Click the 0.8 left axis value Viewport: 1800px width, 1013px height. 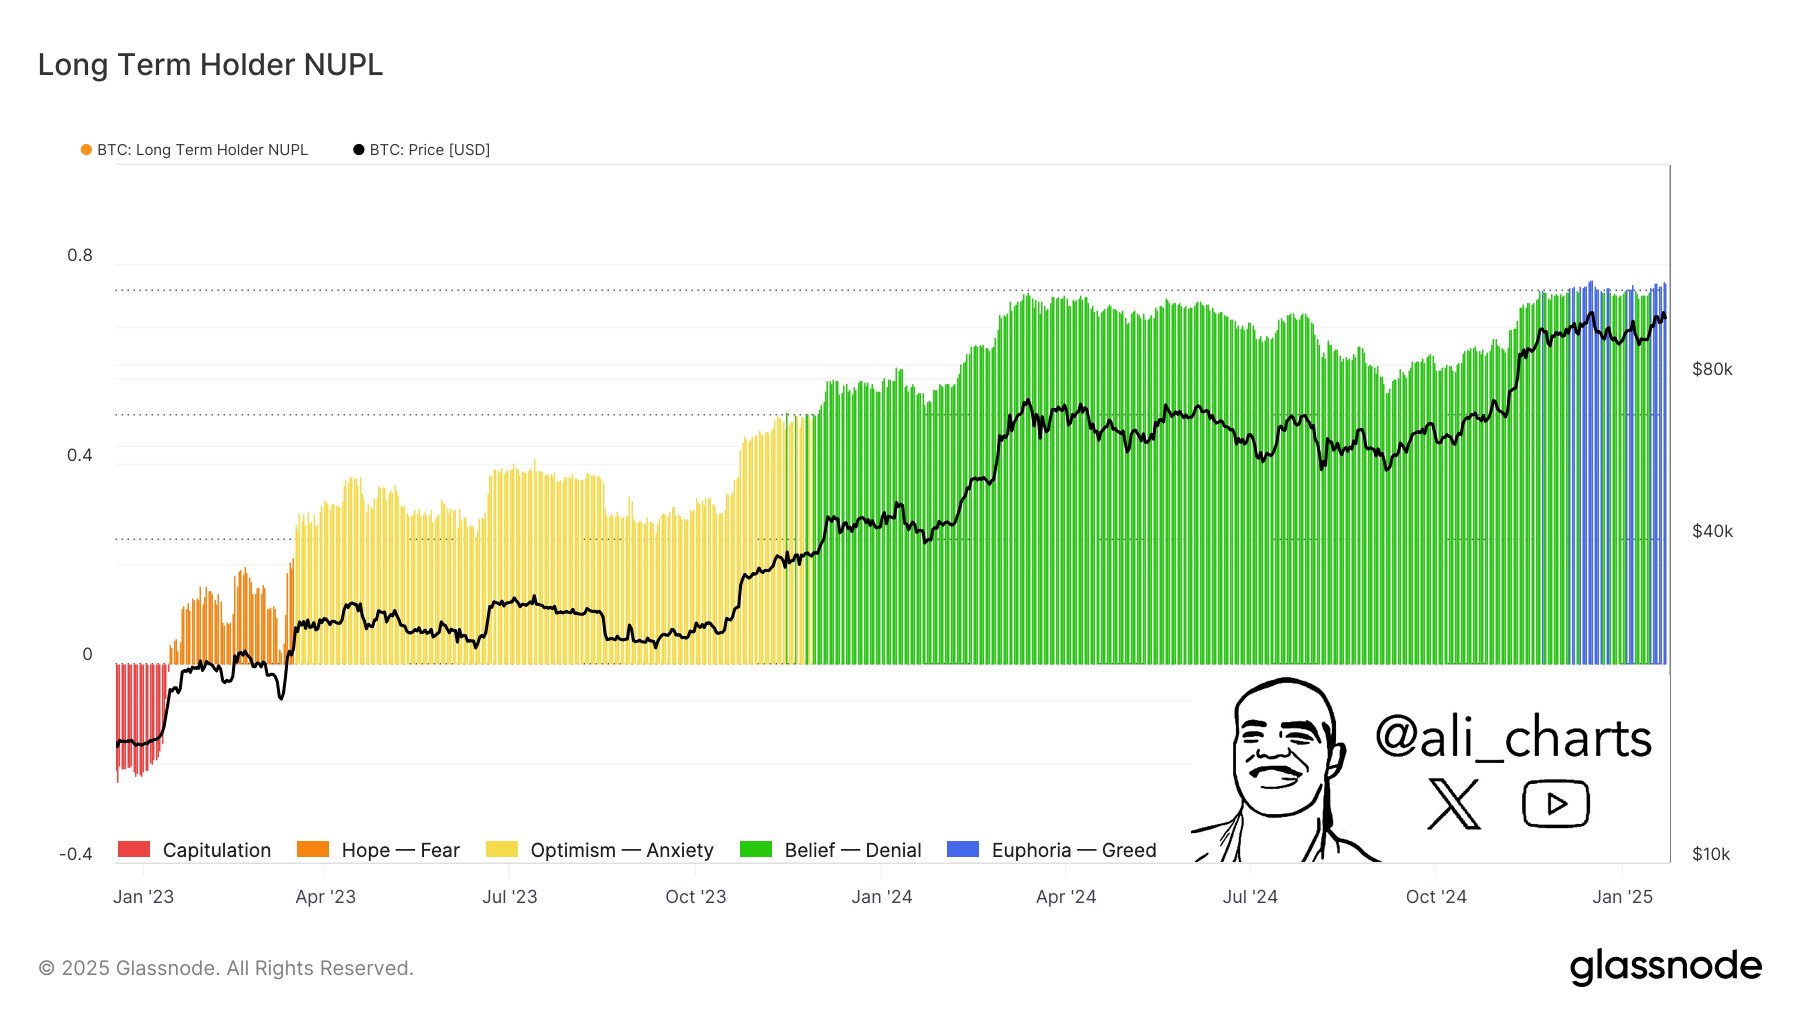[80, 255]
